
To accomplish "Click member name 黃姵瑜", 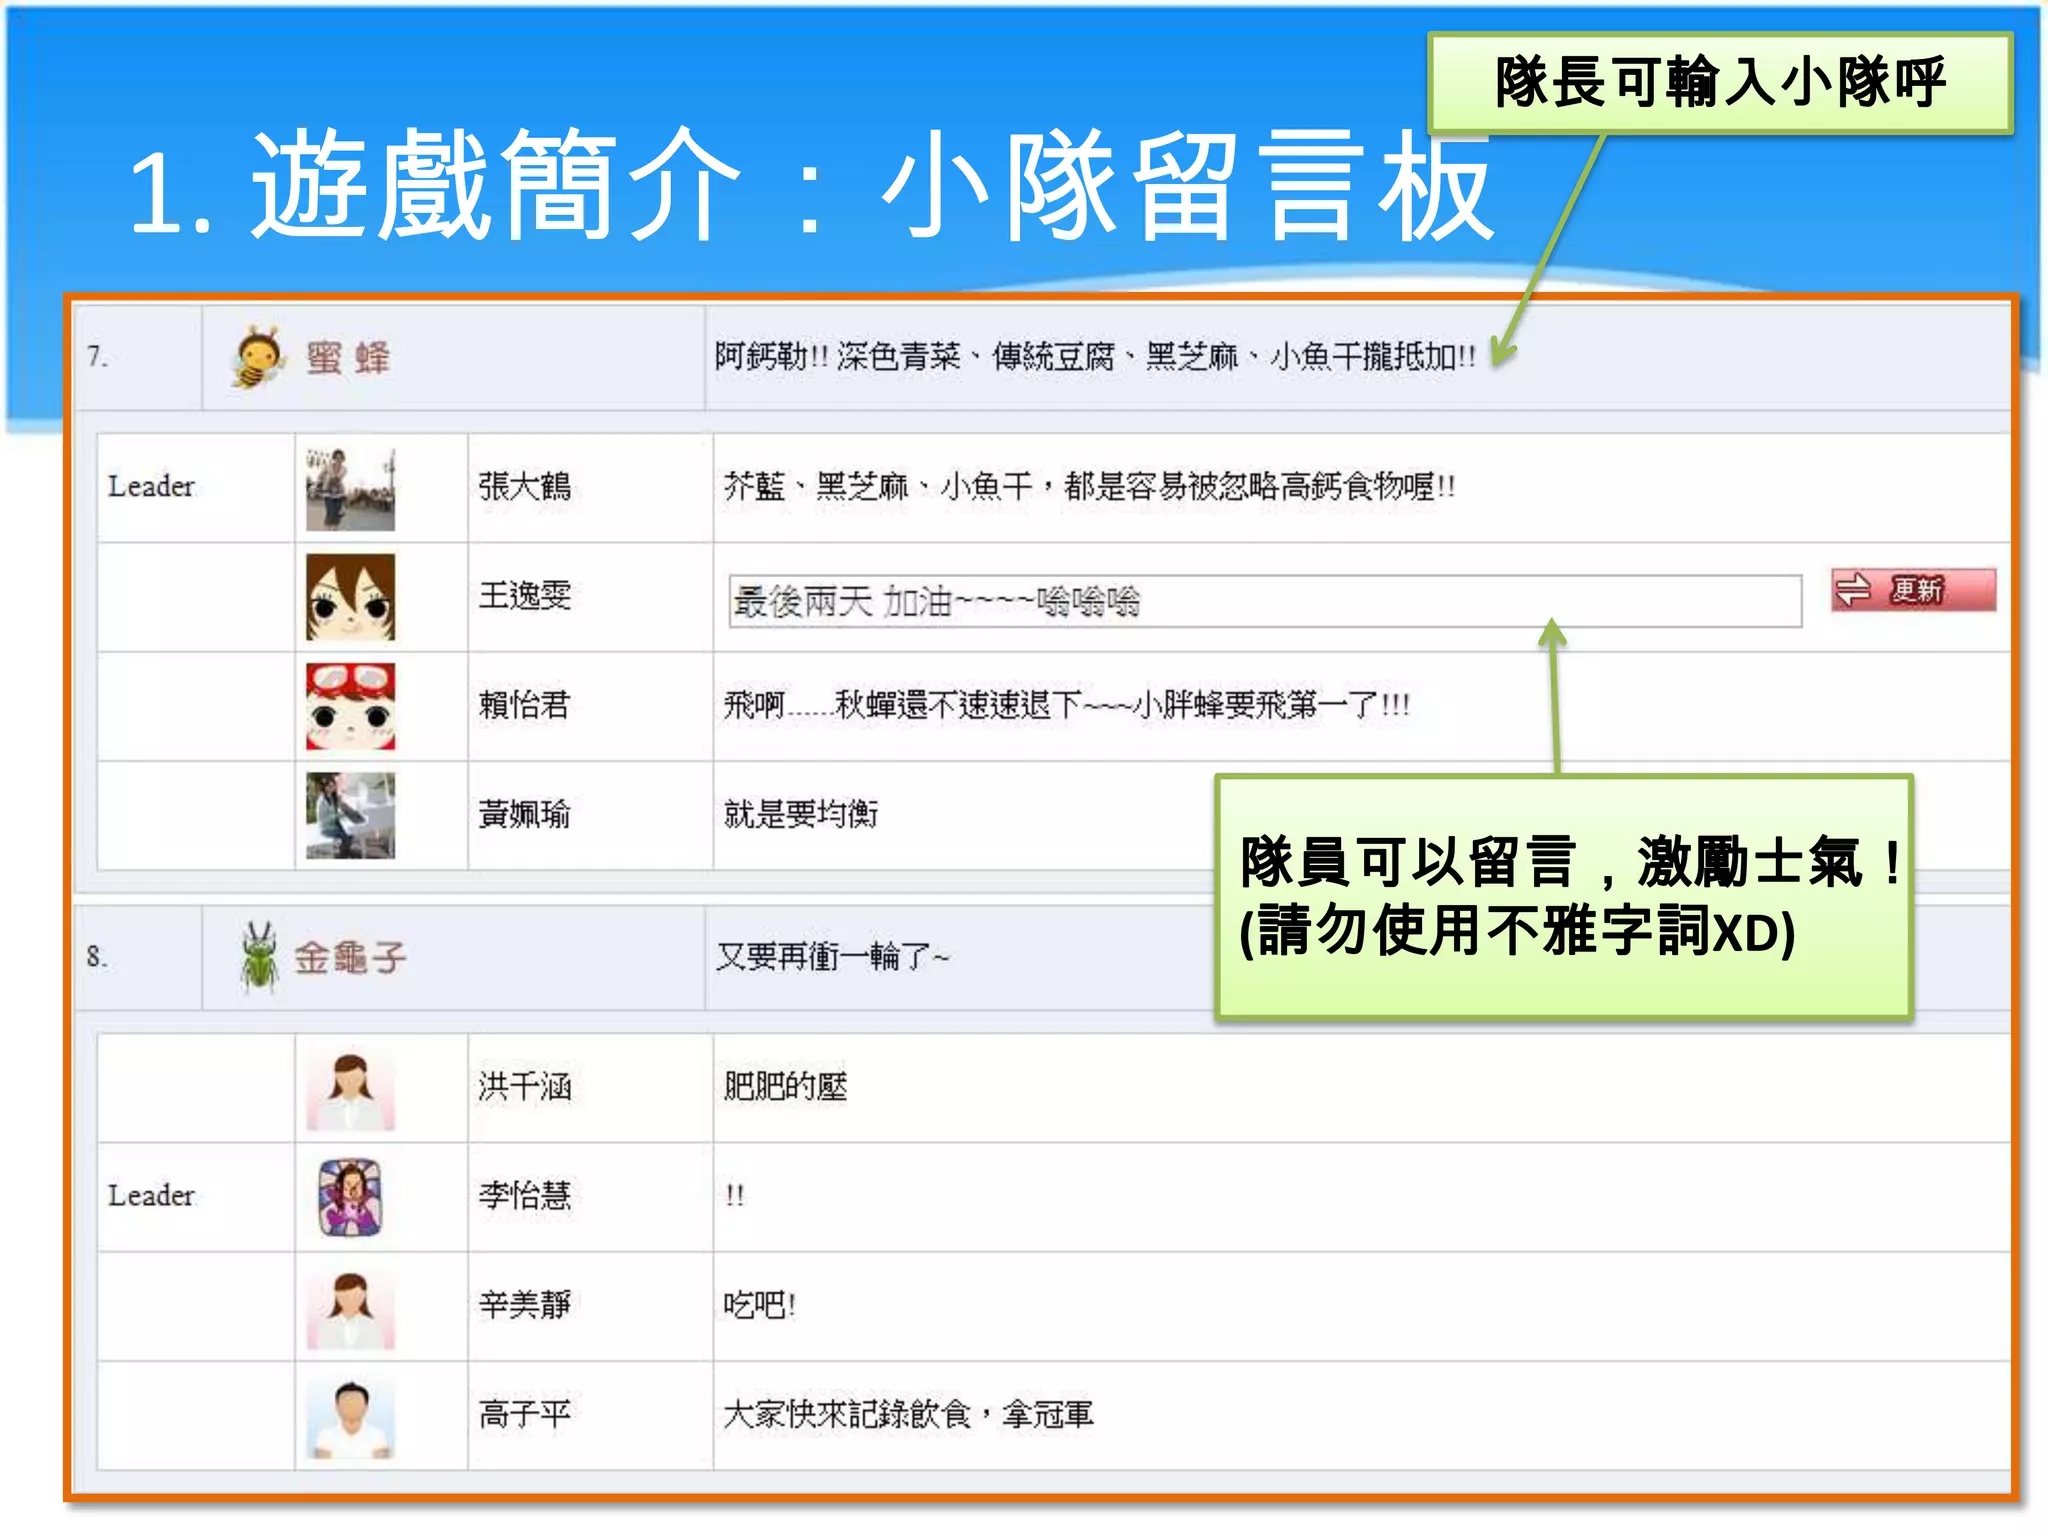I will point(524,814).
